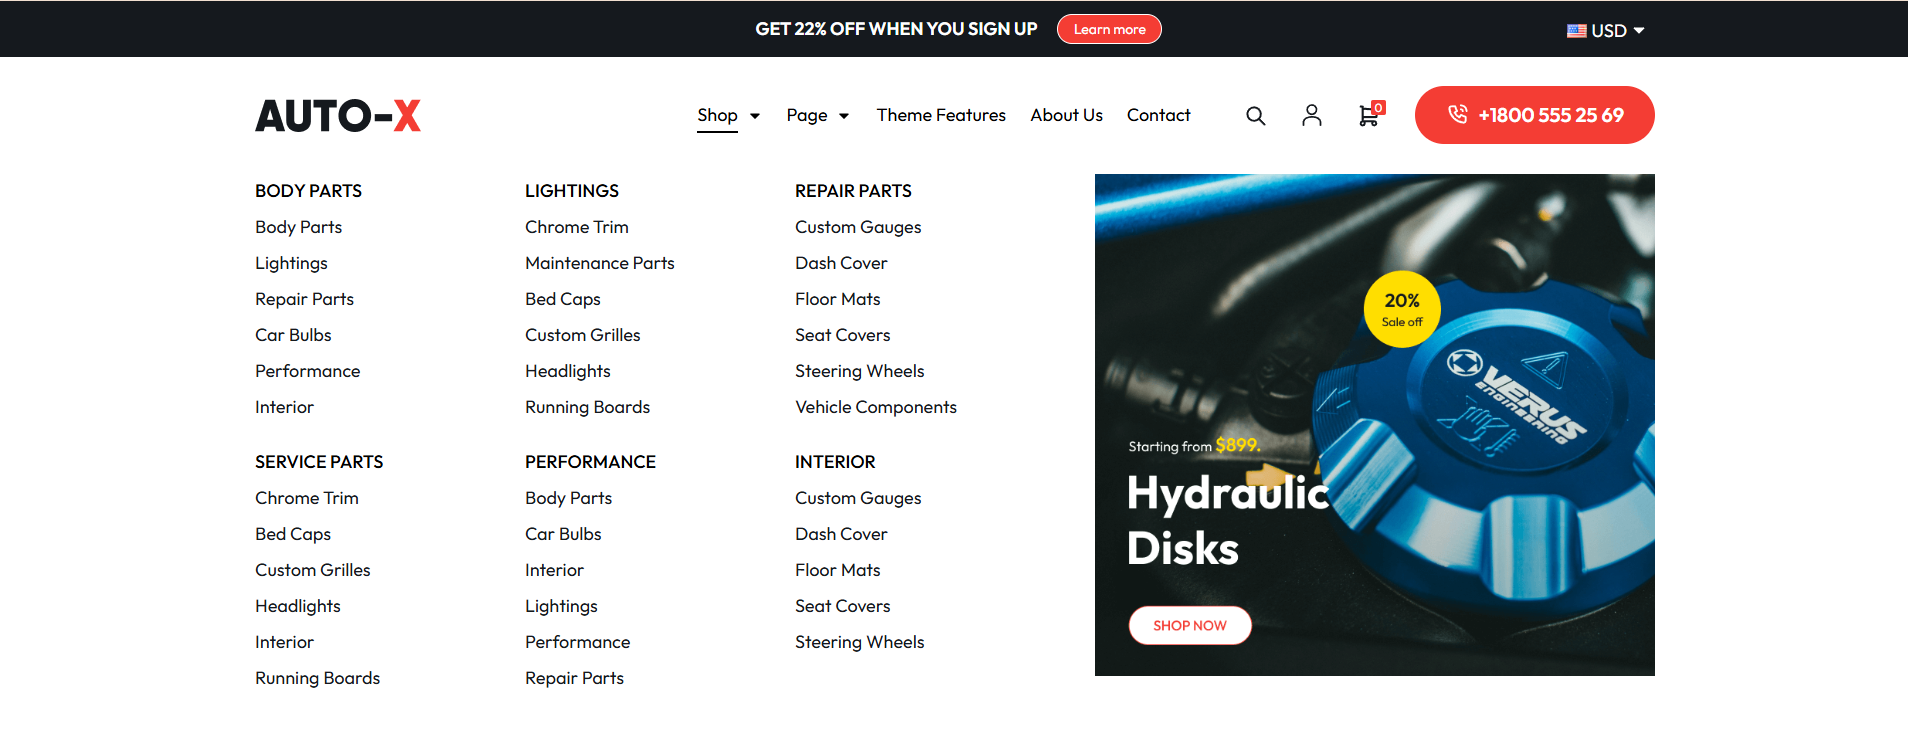Select the Vehicle Components link
This screenshot has height=743, width=1908.
pos(875,407)
